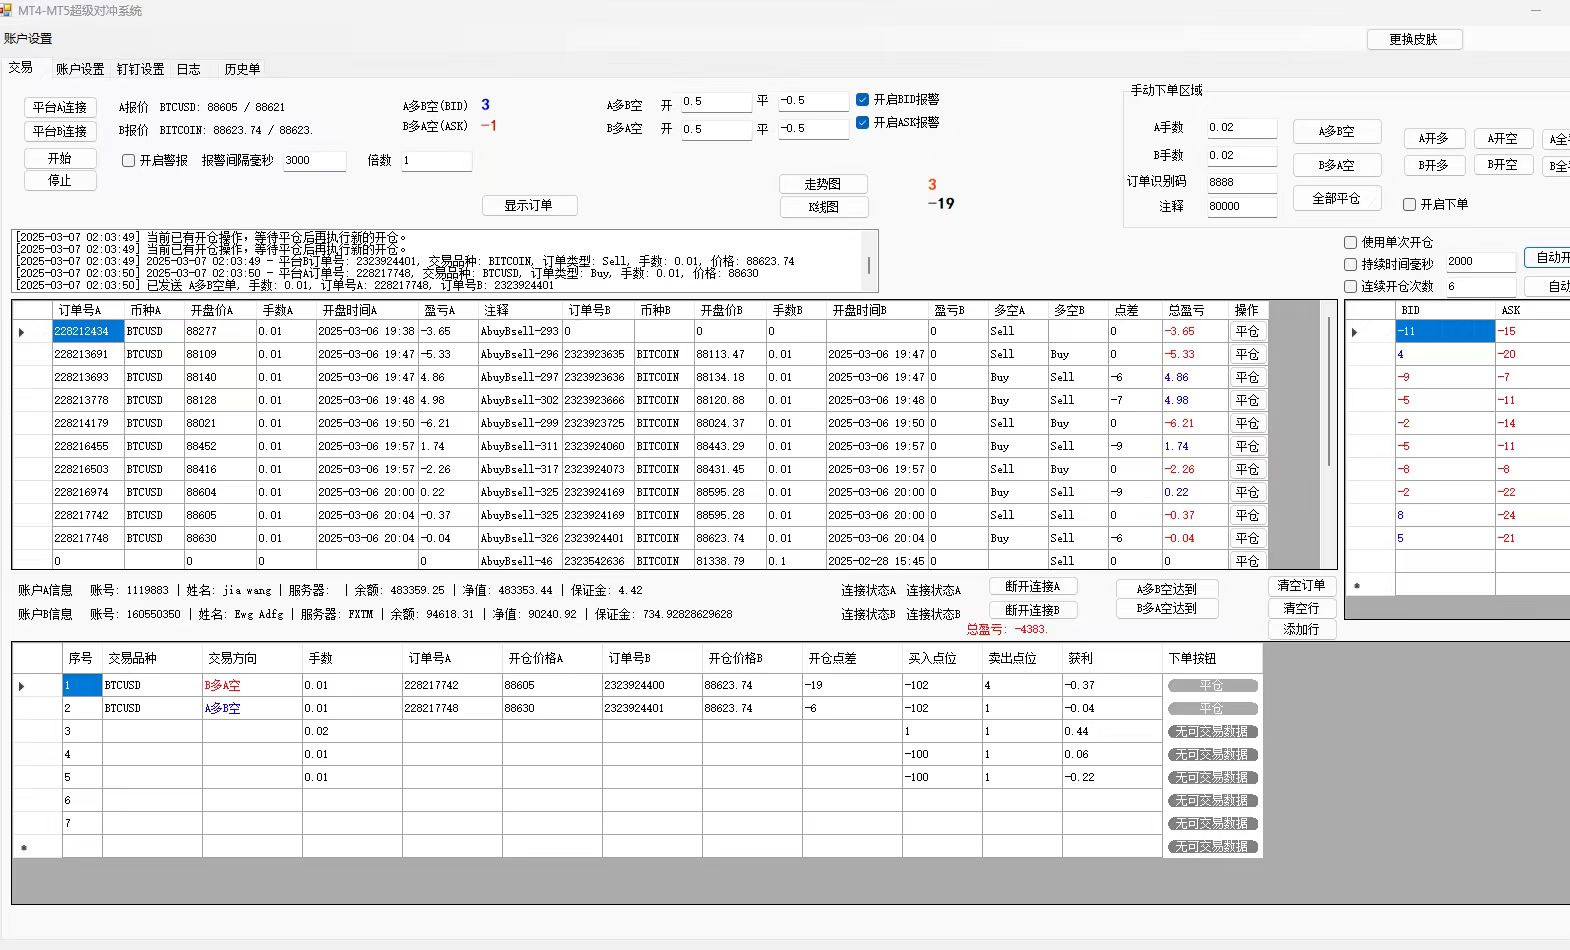Tick the 开启下单 checkbox
This screenshot has height=950, width=1570.
1410,205
